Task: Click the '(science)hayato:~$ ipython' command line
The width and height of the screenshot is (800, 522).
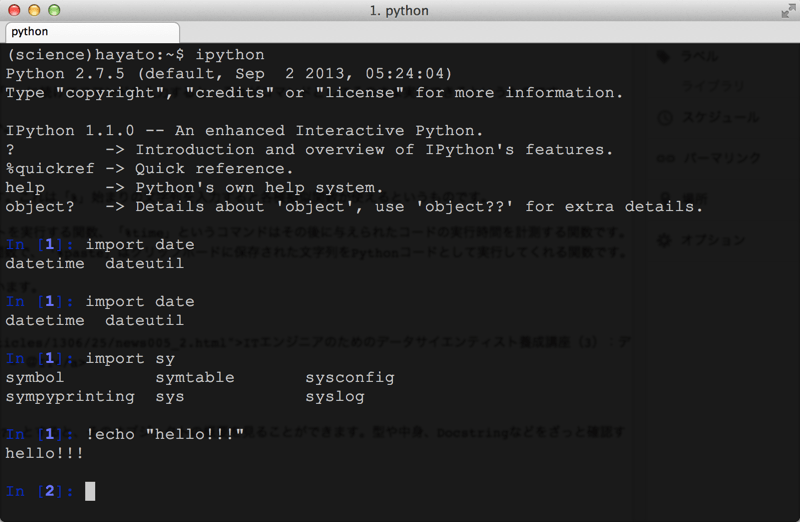Action: pyautogui.click(x=135, y=55)
